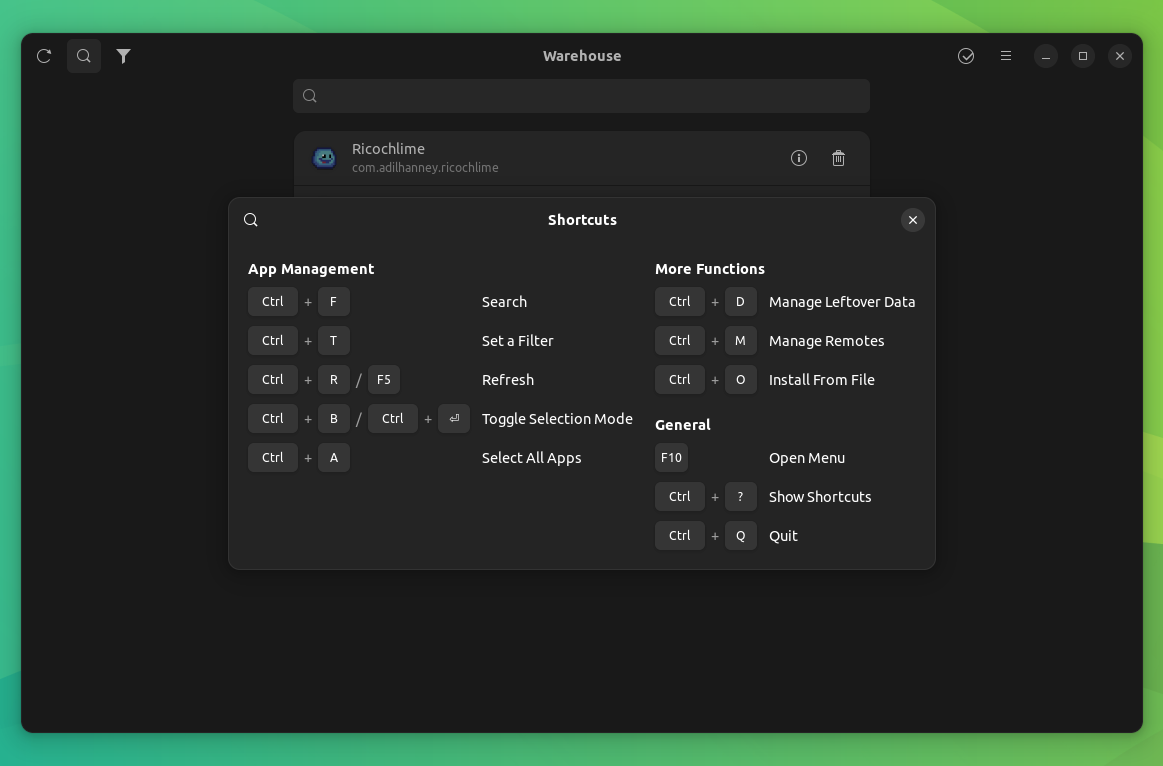Click the F10 keycap for Open Menu

coord(671,457)
